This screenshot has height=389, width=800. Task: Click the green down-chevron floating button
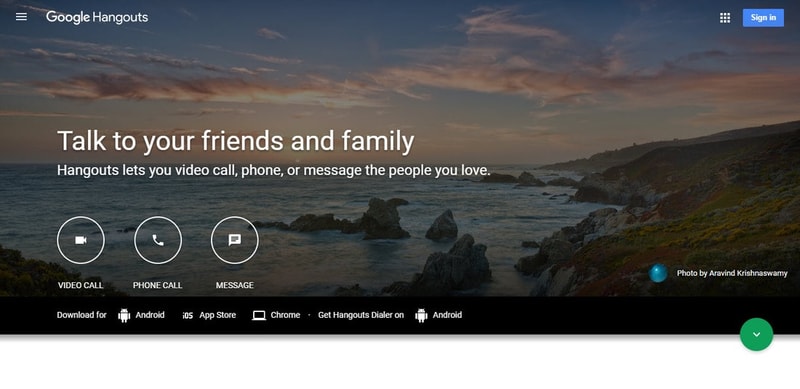tap(757, 334)
